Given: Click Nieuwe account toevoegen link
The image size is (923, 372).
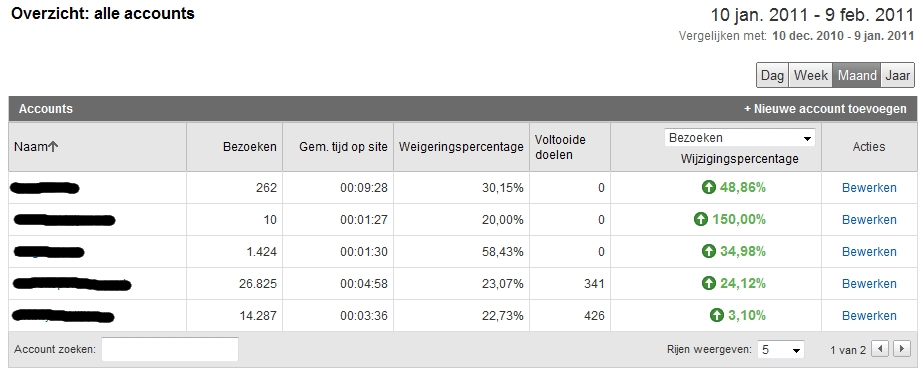Looking at the screenshot, I should coord(825,109).
